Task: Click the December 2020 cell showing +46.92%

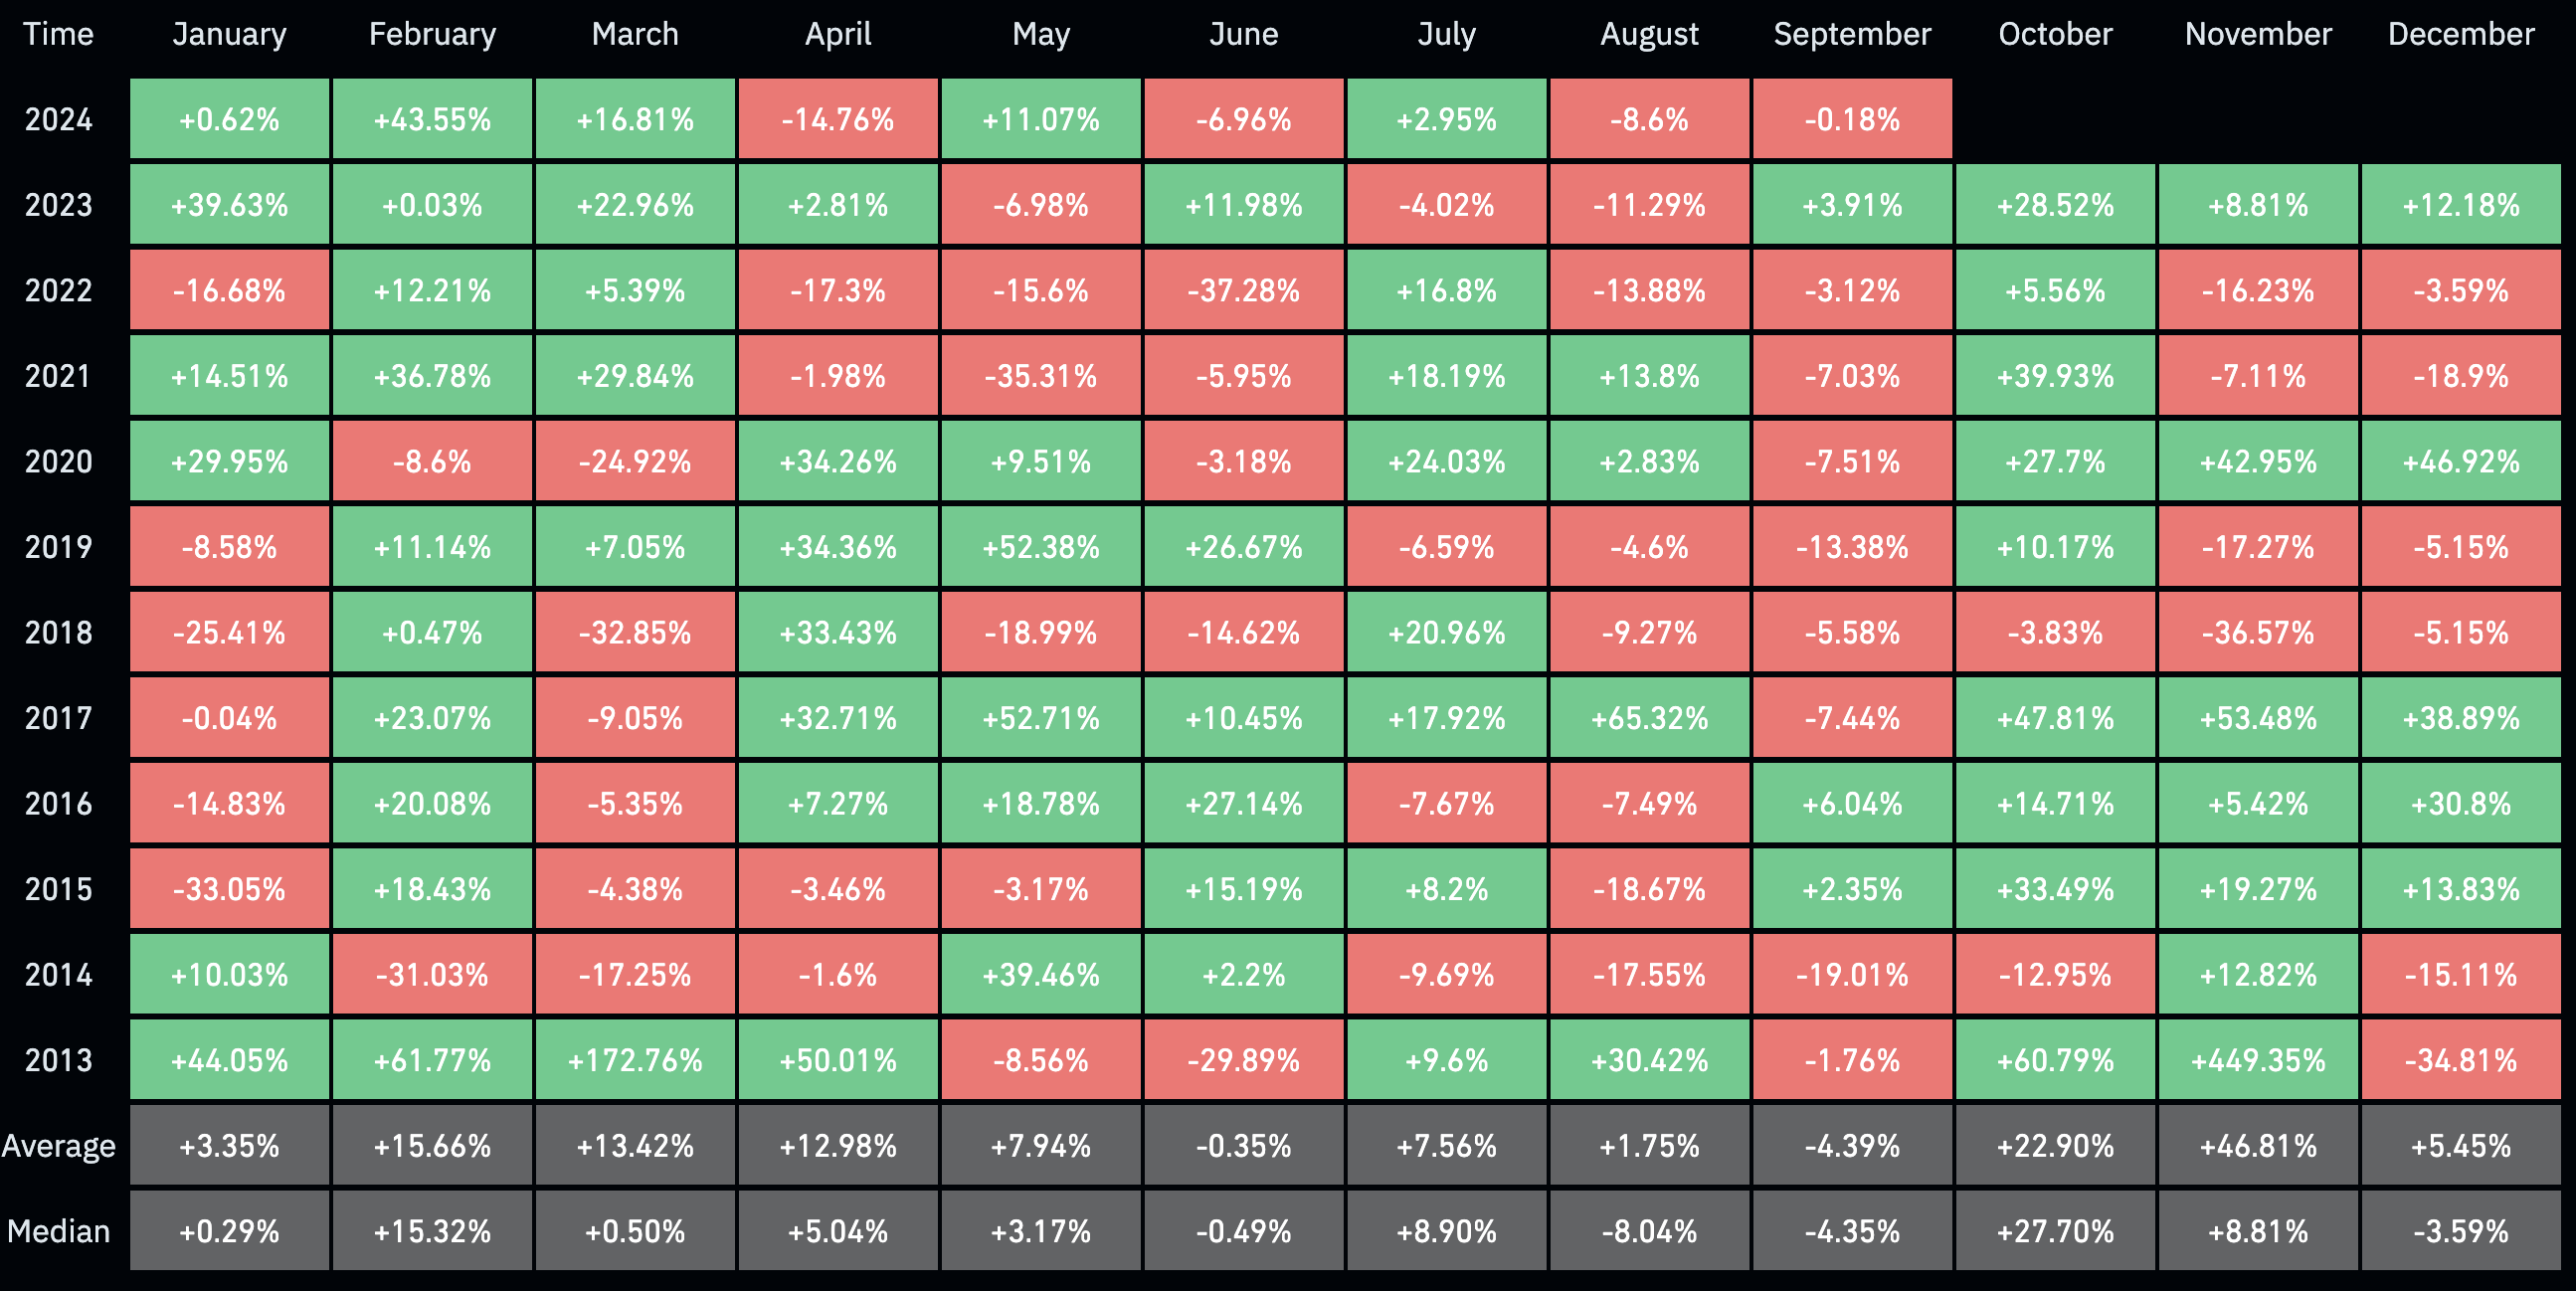Action: [x=2461, y=461]
